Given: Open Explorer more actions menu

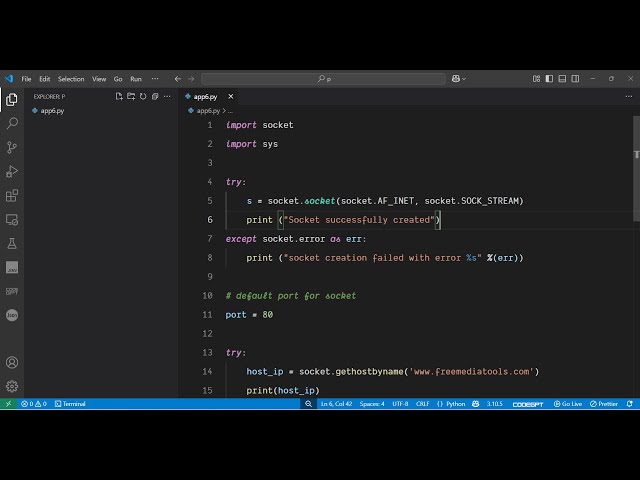Looking at the screenshot, I should tap(167, 97).
